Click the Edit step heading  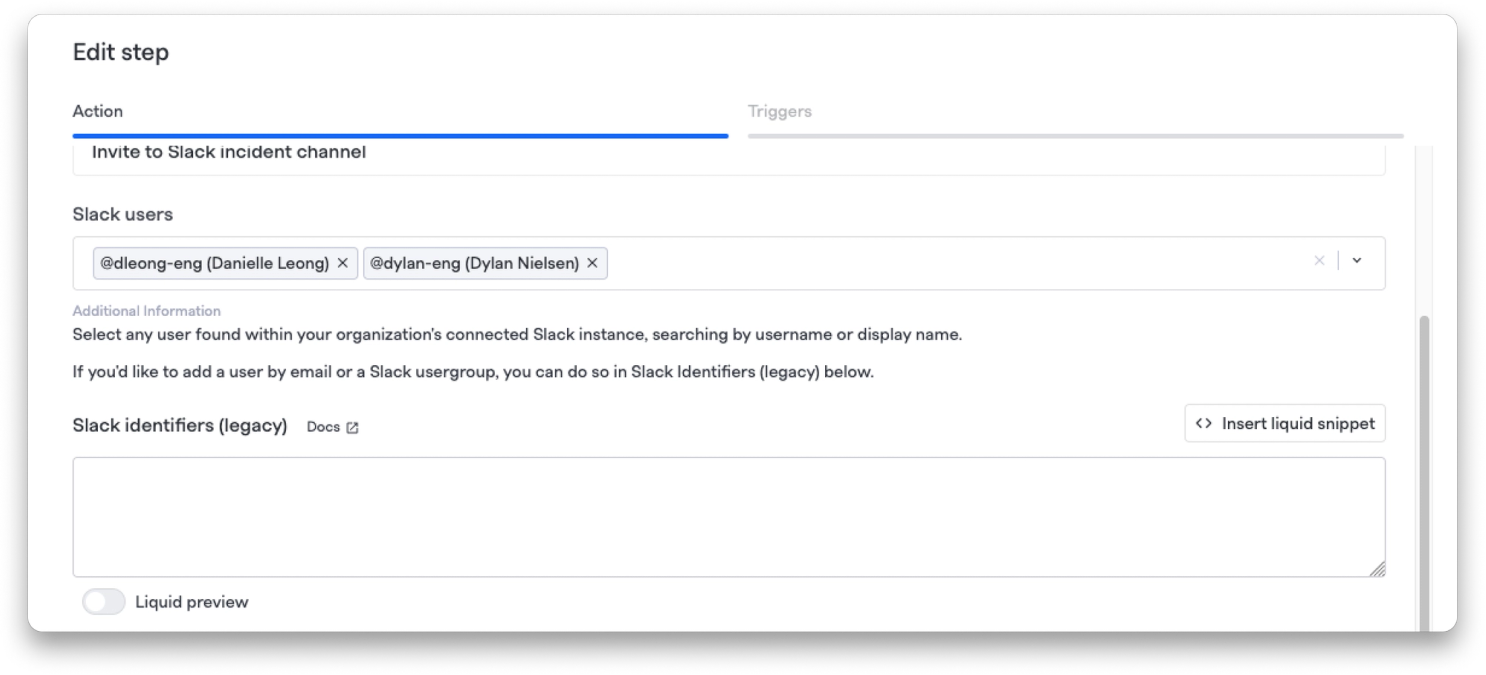pos(121,53)
